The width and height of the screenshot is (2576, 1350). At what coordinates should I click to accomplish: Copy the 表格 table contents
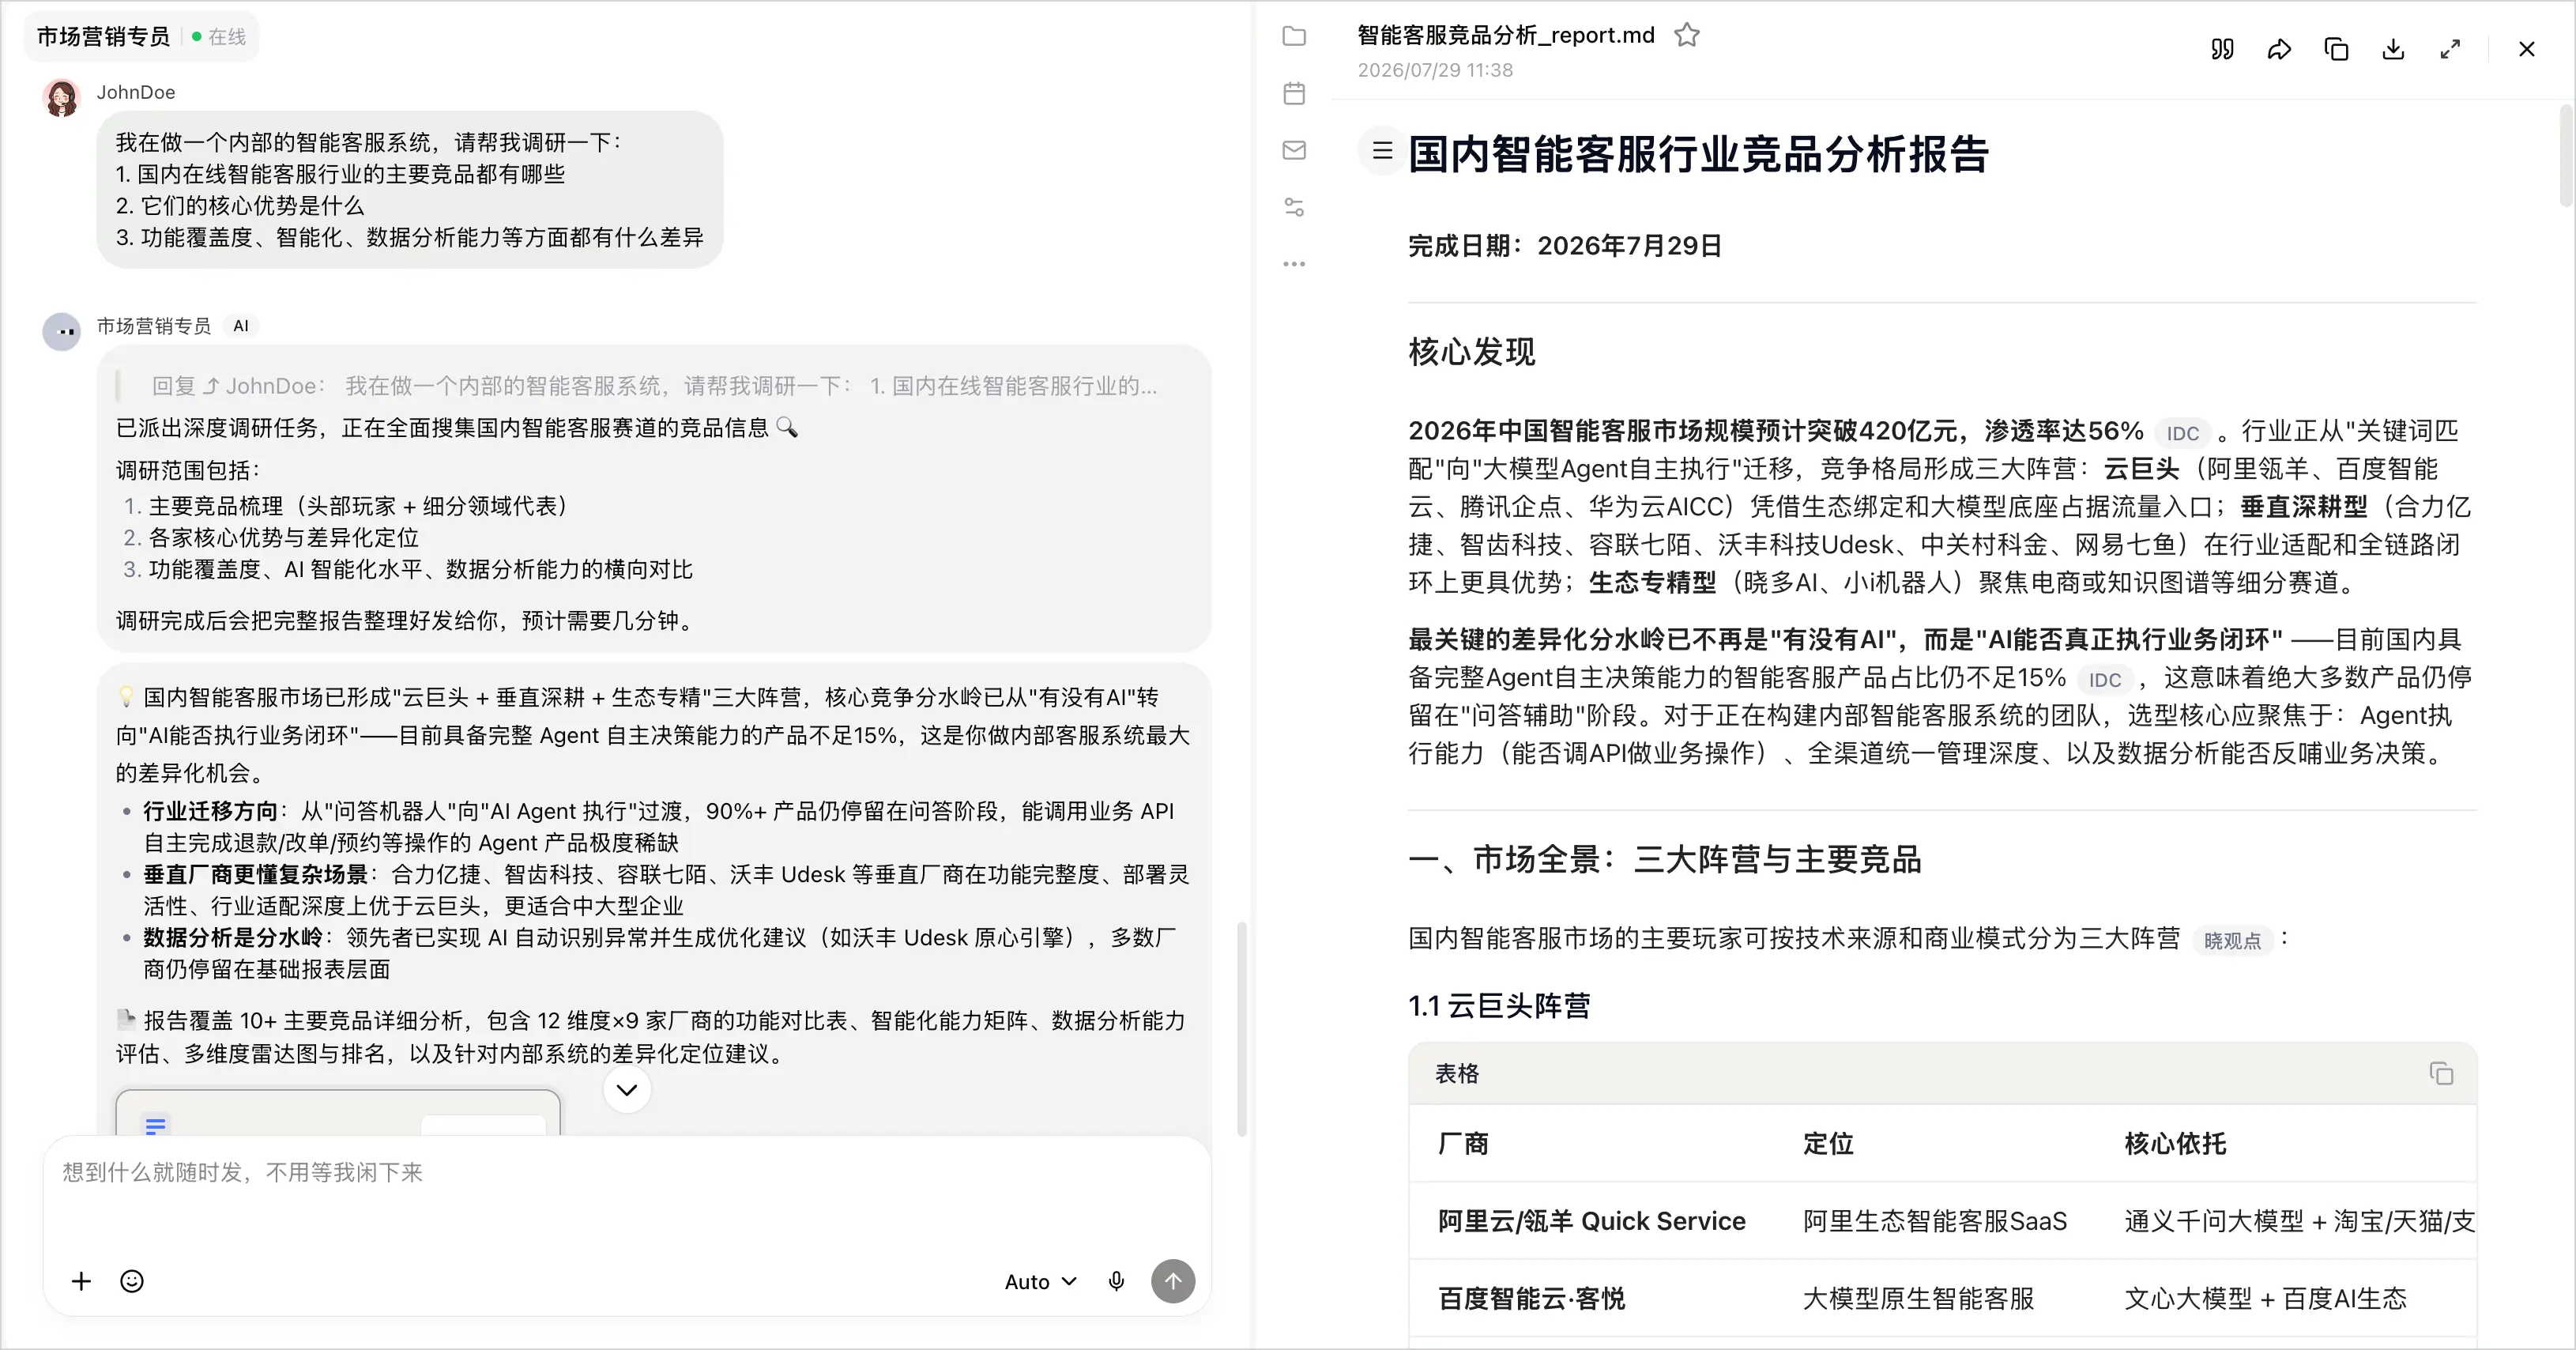2441,1073
